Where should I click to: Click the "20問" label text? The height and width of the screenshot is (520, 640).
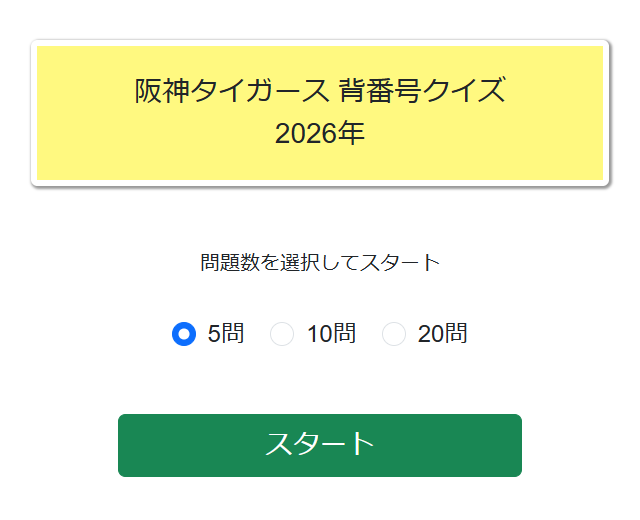pyautogui.click(x=442, y=334)
